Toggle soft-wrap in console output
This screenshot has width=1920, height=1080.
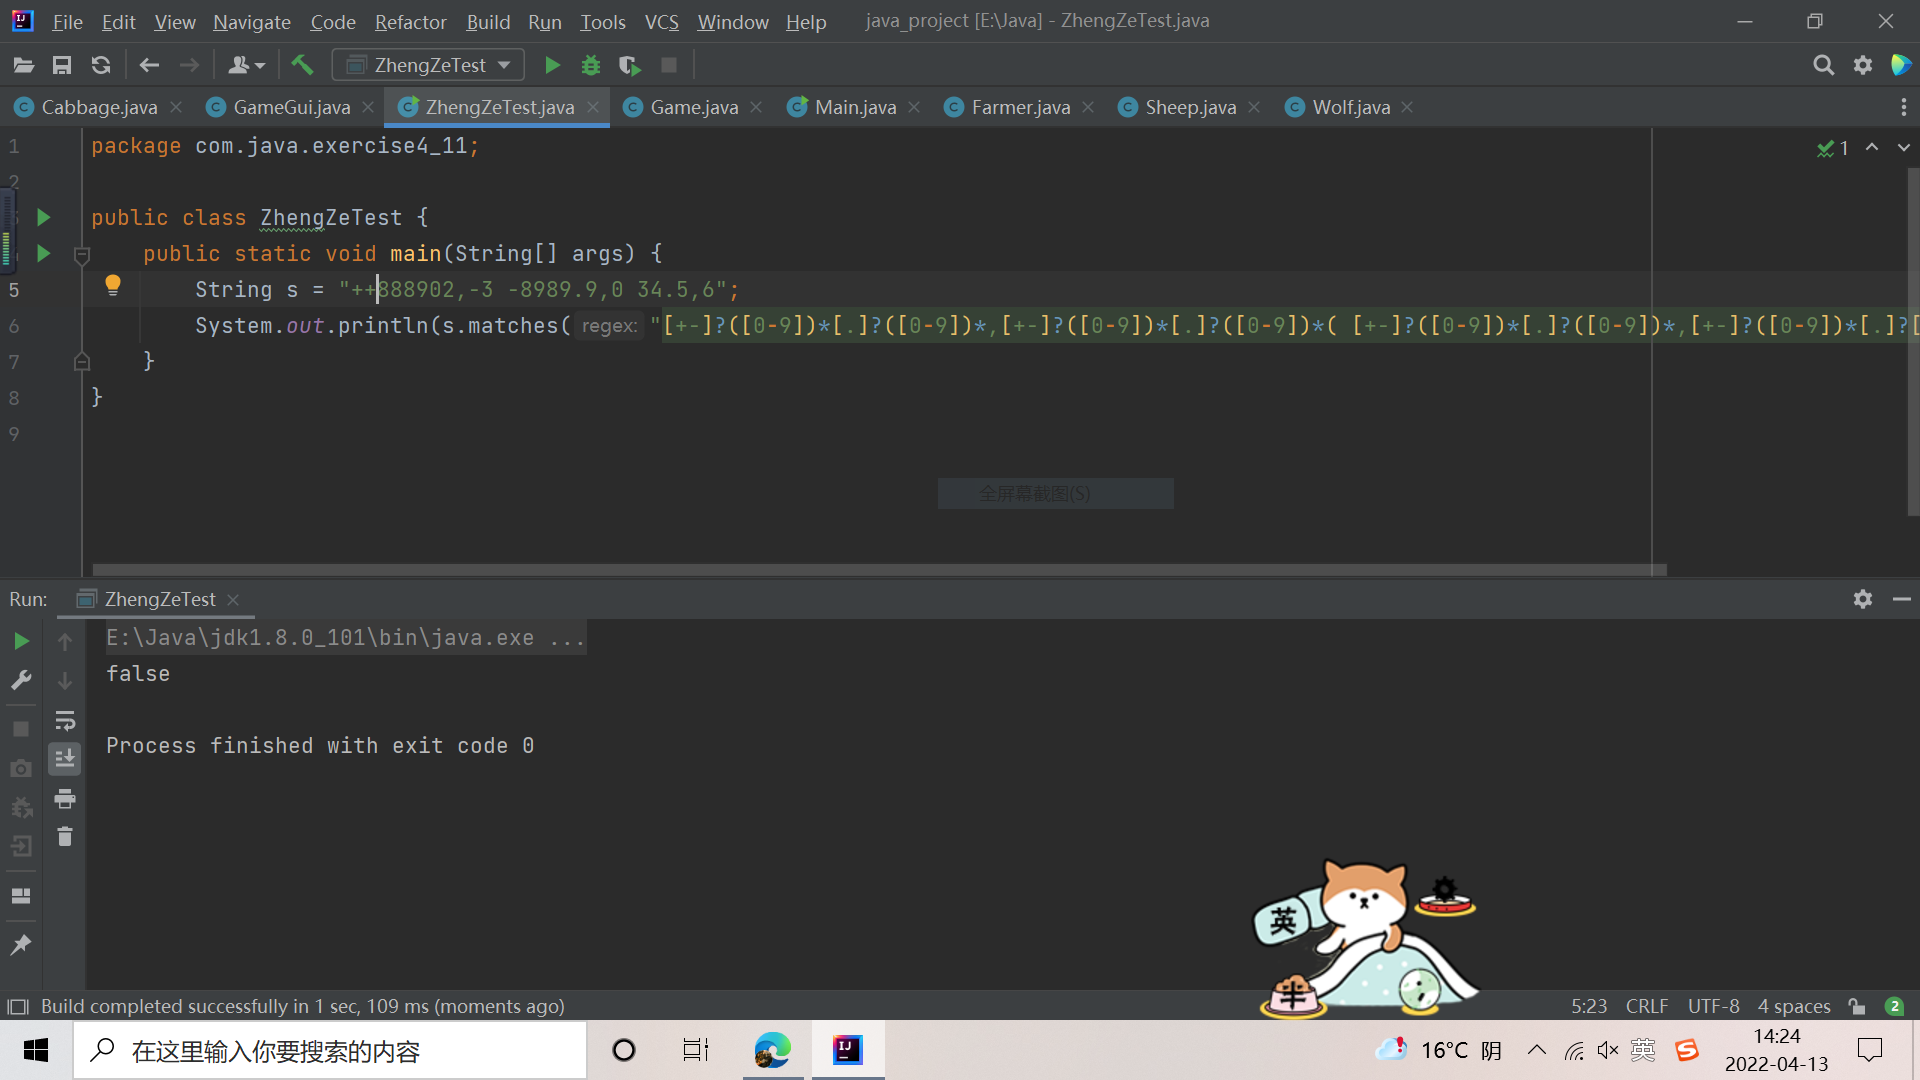65,720
